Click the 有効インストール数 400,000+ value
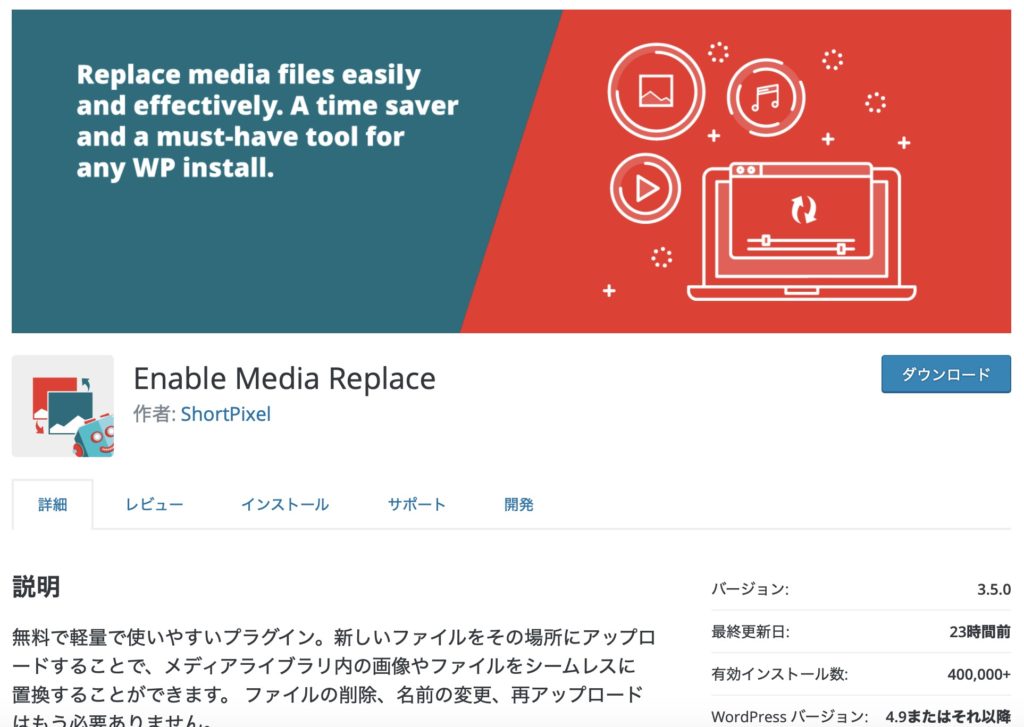1024x727 pixels. pyautogui.click(x=978, y=674)
